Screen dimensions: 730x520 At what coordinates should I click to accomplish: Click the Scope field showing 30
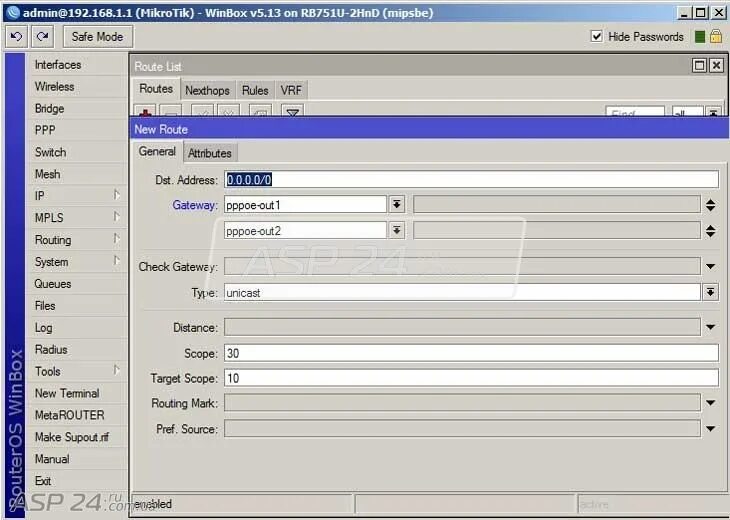pos(472,353)
